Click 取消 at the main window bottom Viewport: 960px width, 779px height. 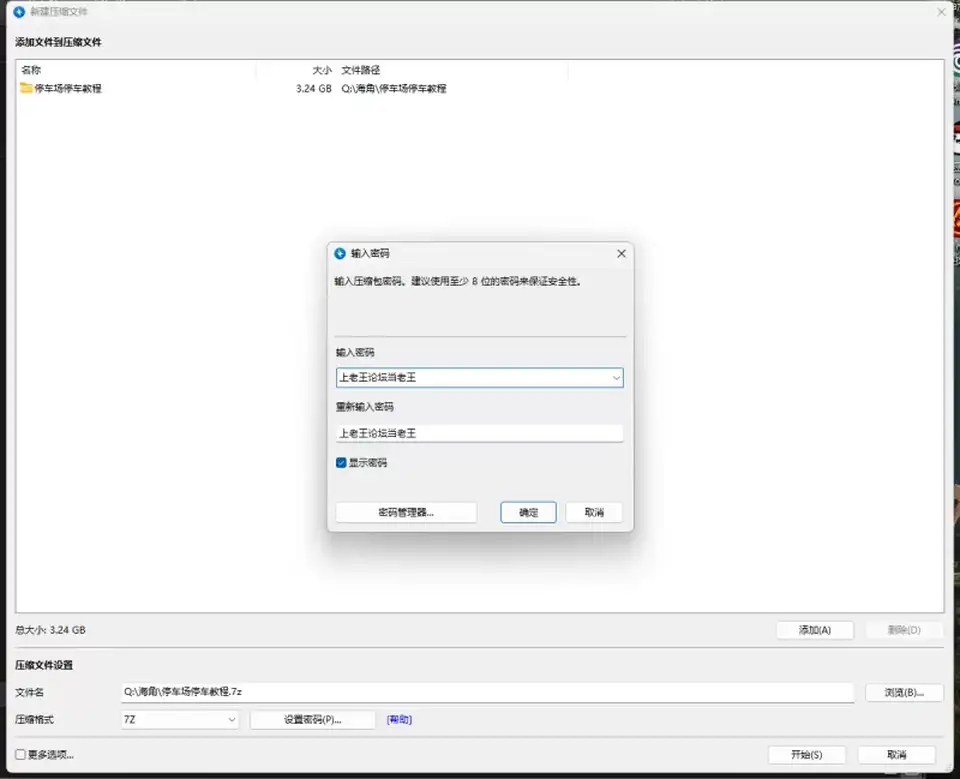(x=896, y=755)
